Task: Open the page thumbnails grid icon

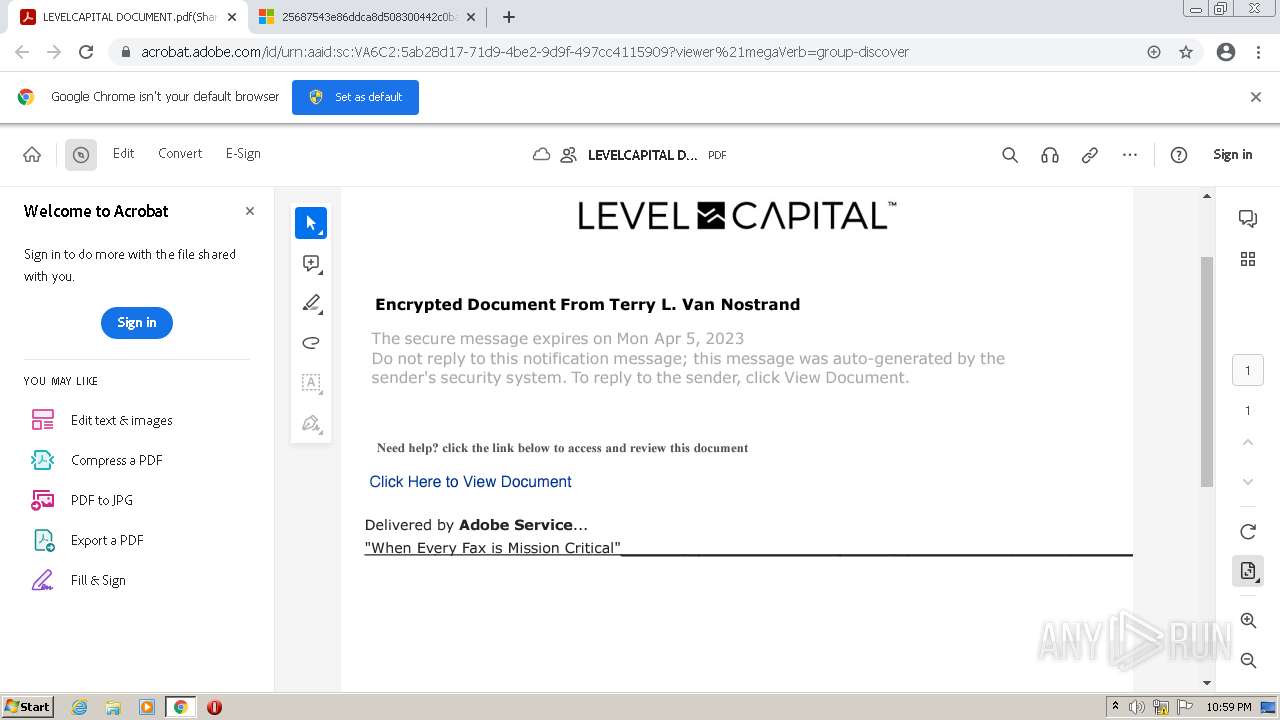Action: coord(1247,259)
